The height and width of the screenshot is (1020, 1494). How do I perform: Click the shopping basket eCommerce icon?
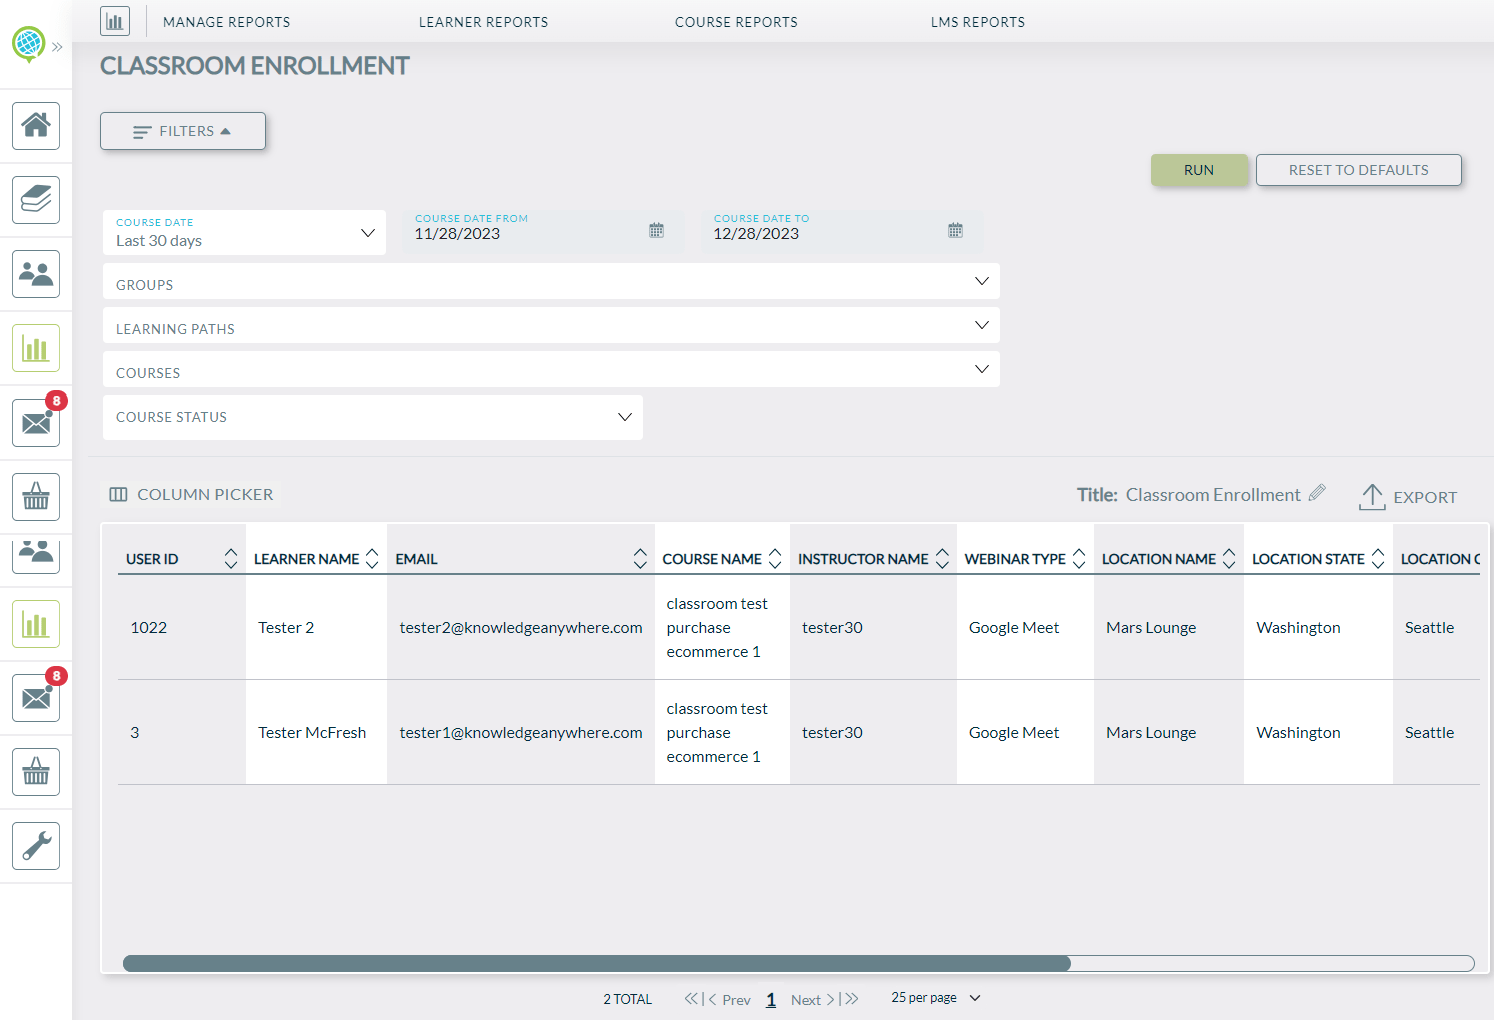coord(35,496)
